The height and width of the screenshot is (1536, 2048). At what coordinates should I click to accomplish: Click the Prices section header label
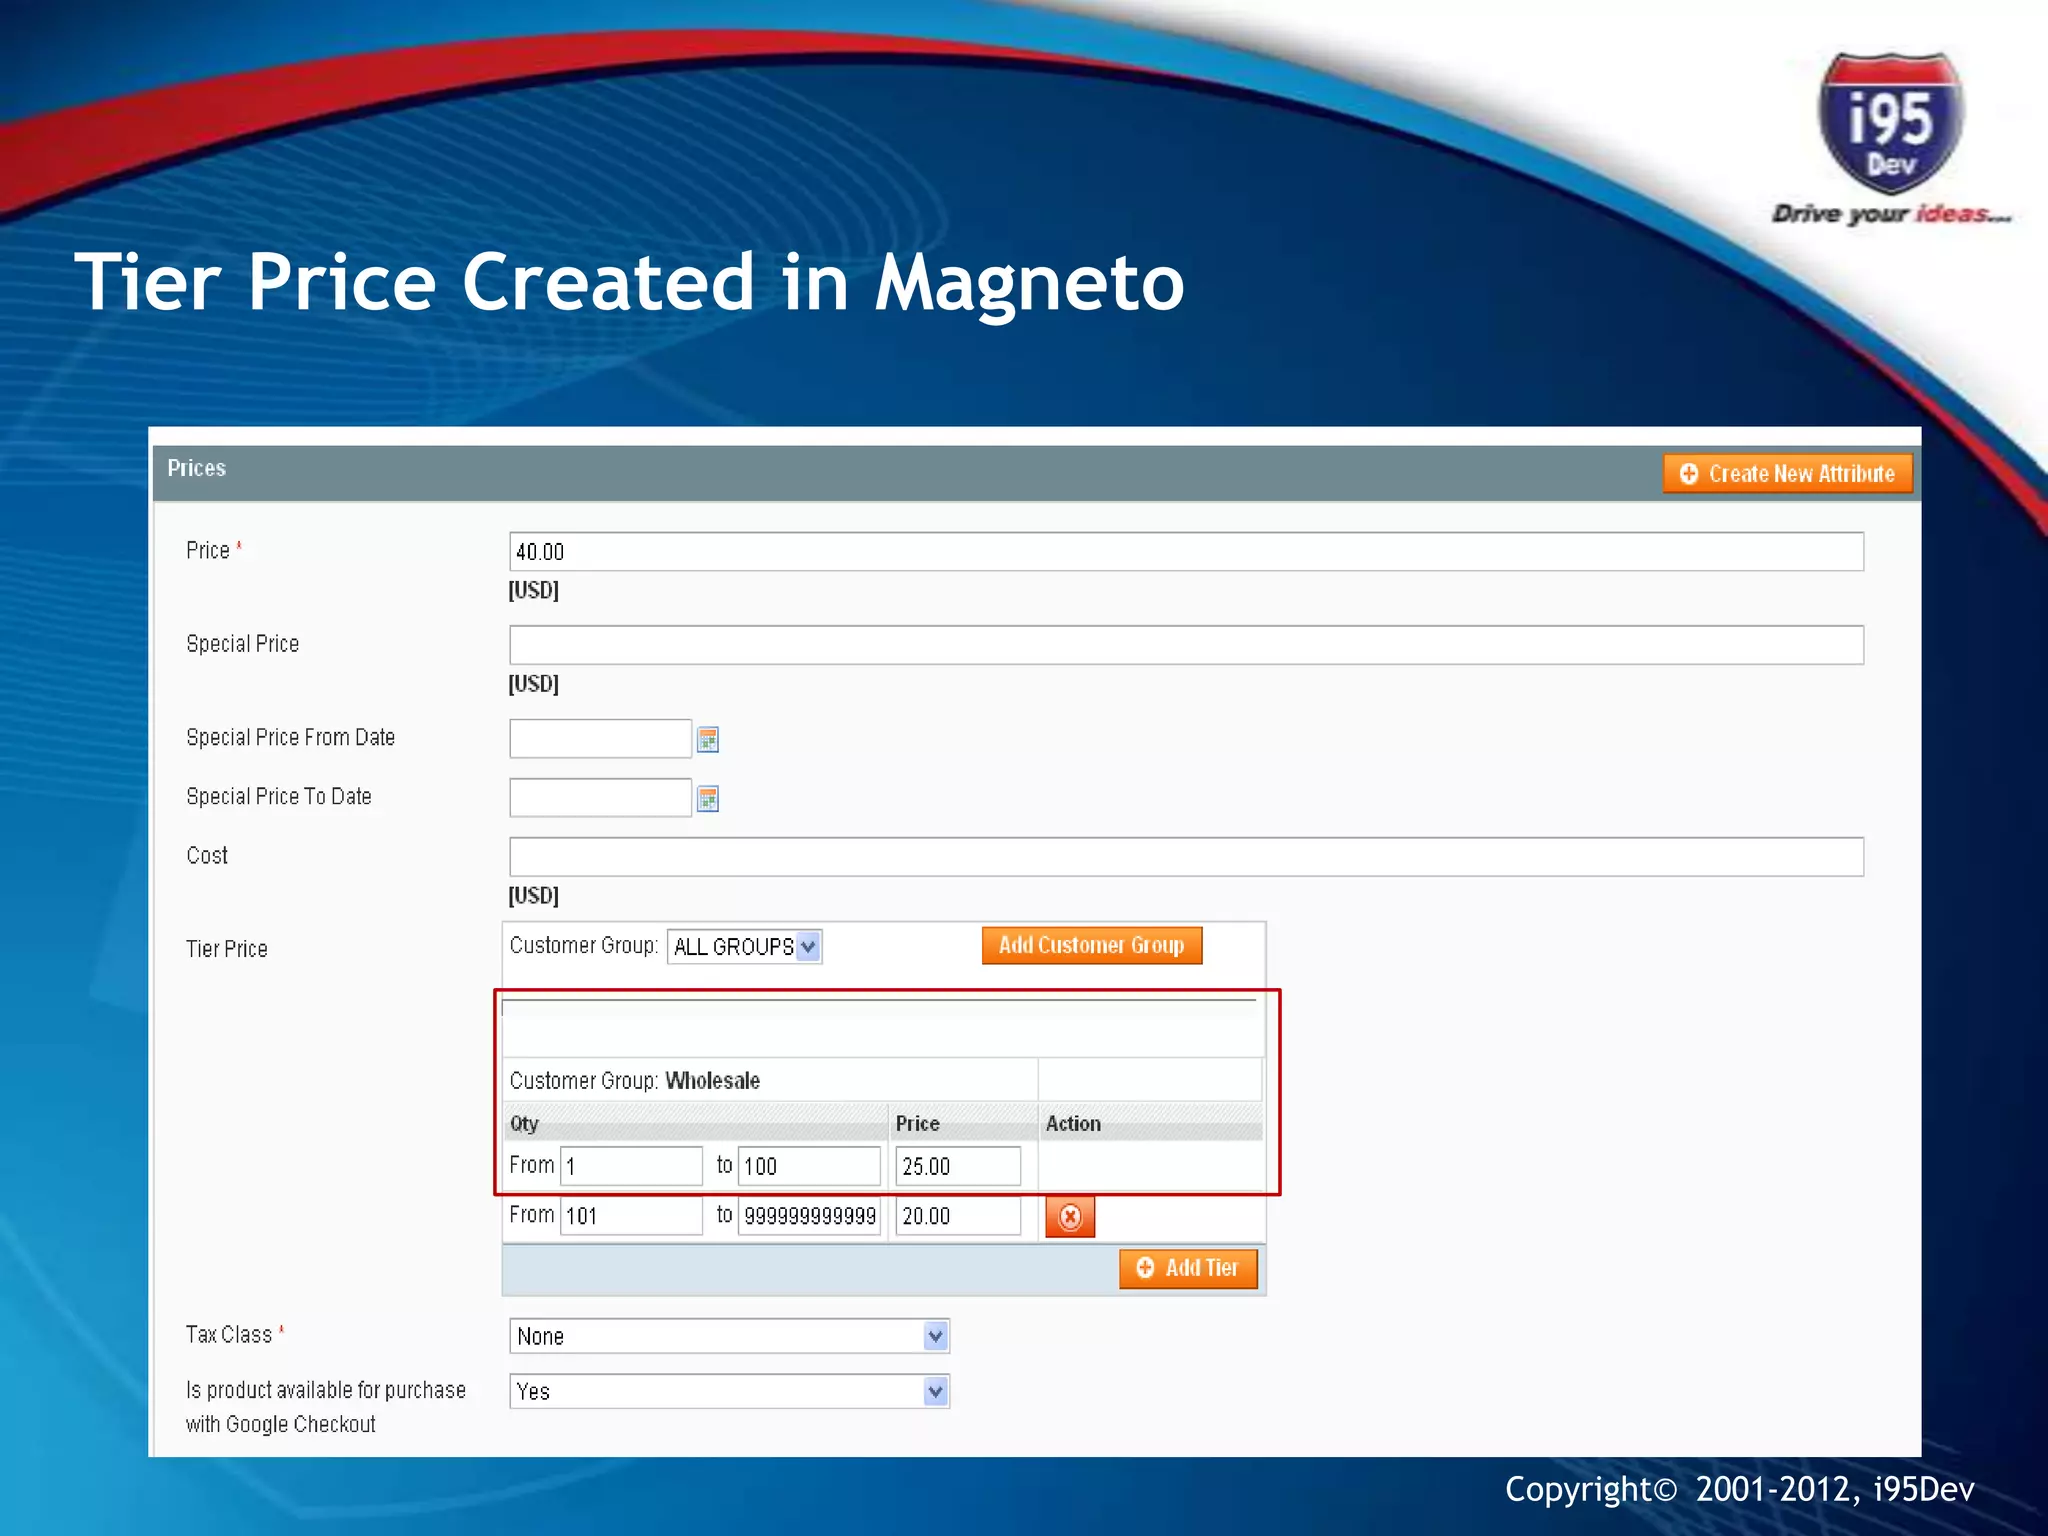(197, 468)
